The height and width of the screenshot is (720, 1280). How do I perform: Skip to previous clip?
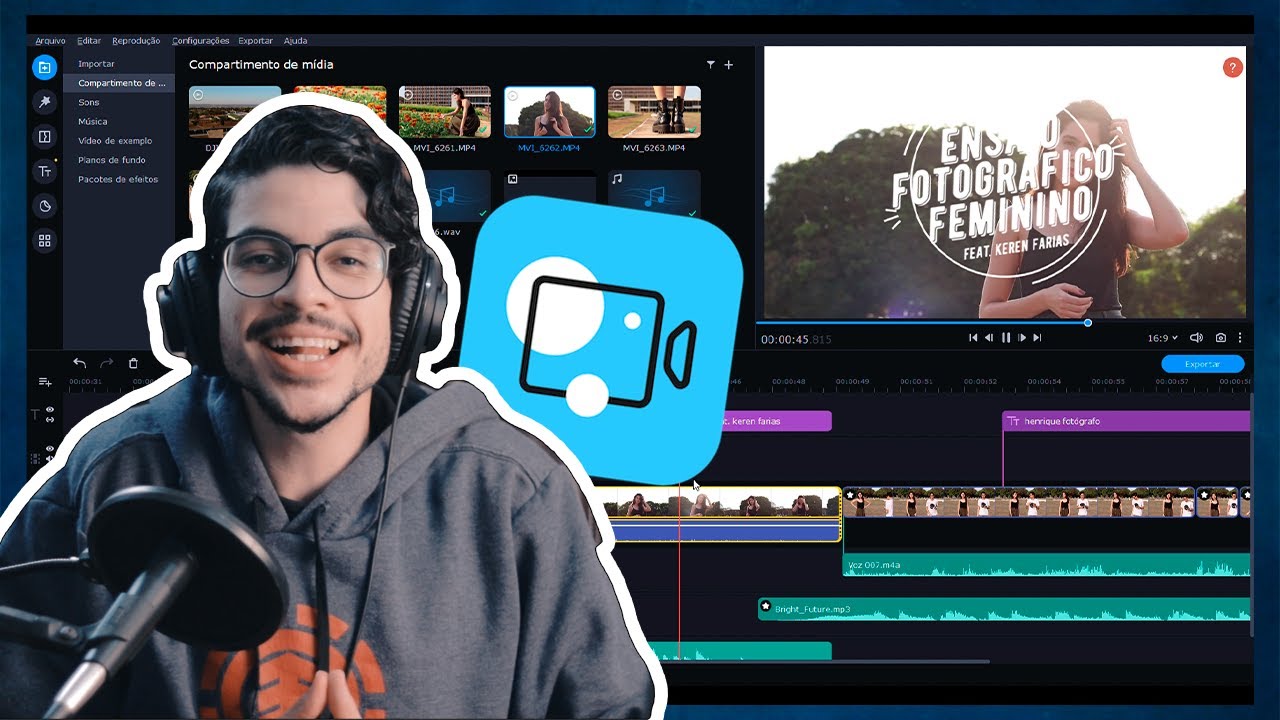tap(973, 338)
